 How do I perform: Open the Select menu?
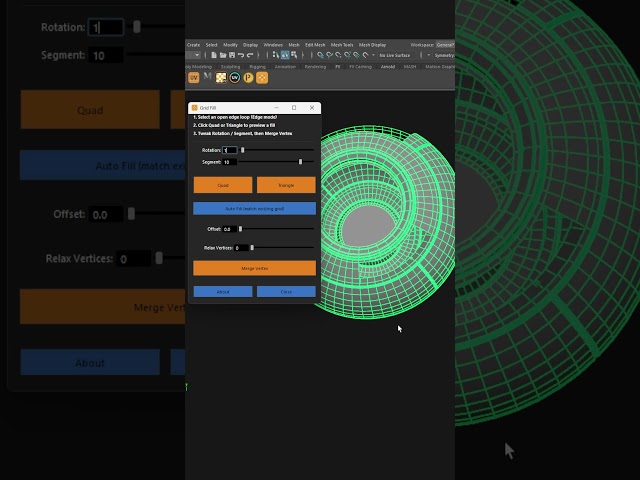coord(211,45)
